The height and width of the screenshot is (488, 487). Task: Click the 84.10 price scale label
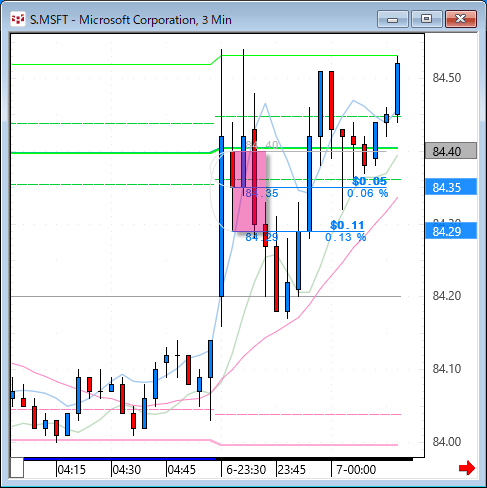coord(447,369)
